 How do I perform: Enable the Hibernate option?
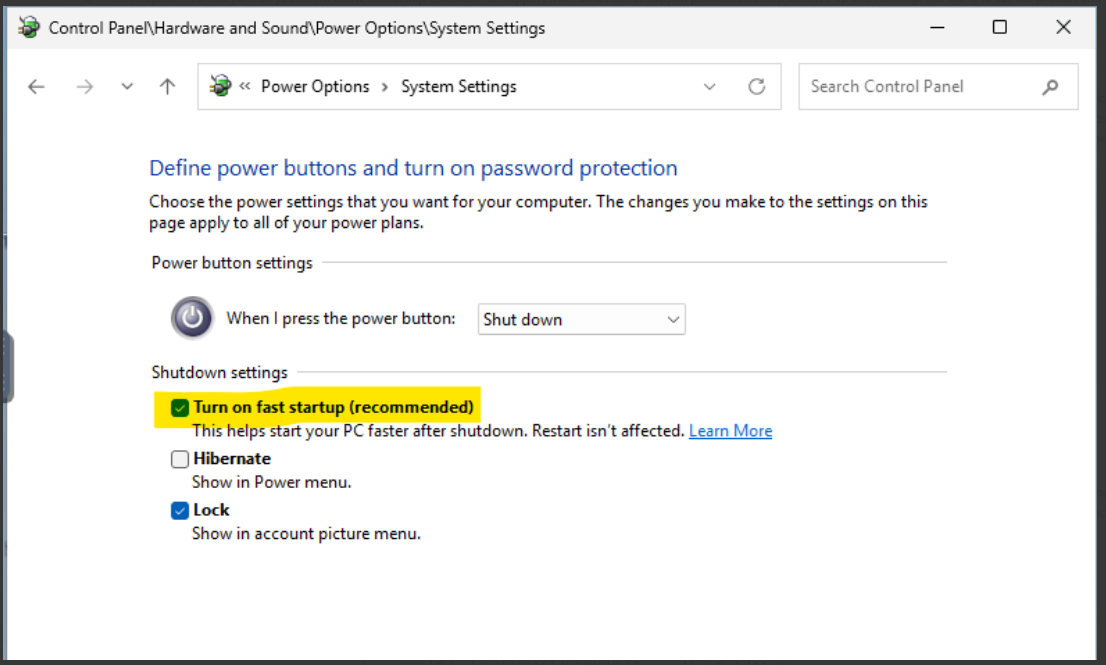click(179, 458)
